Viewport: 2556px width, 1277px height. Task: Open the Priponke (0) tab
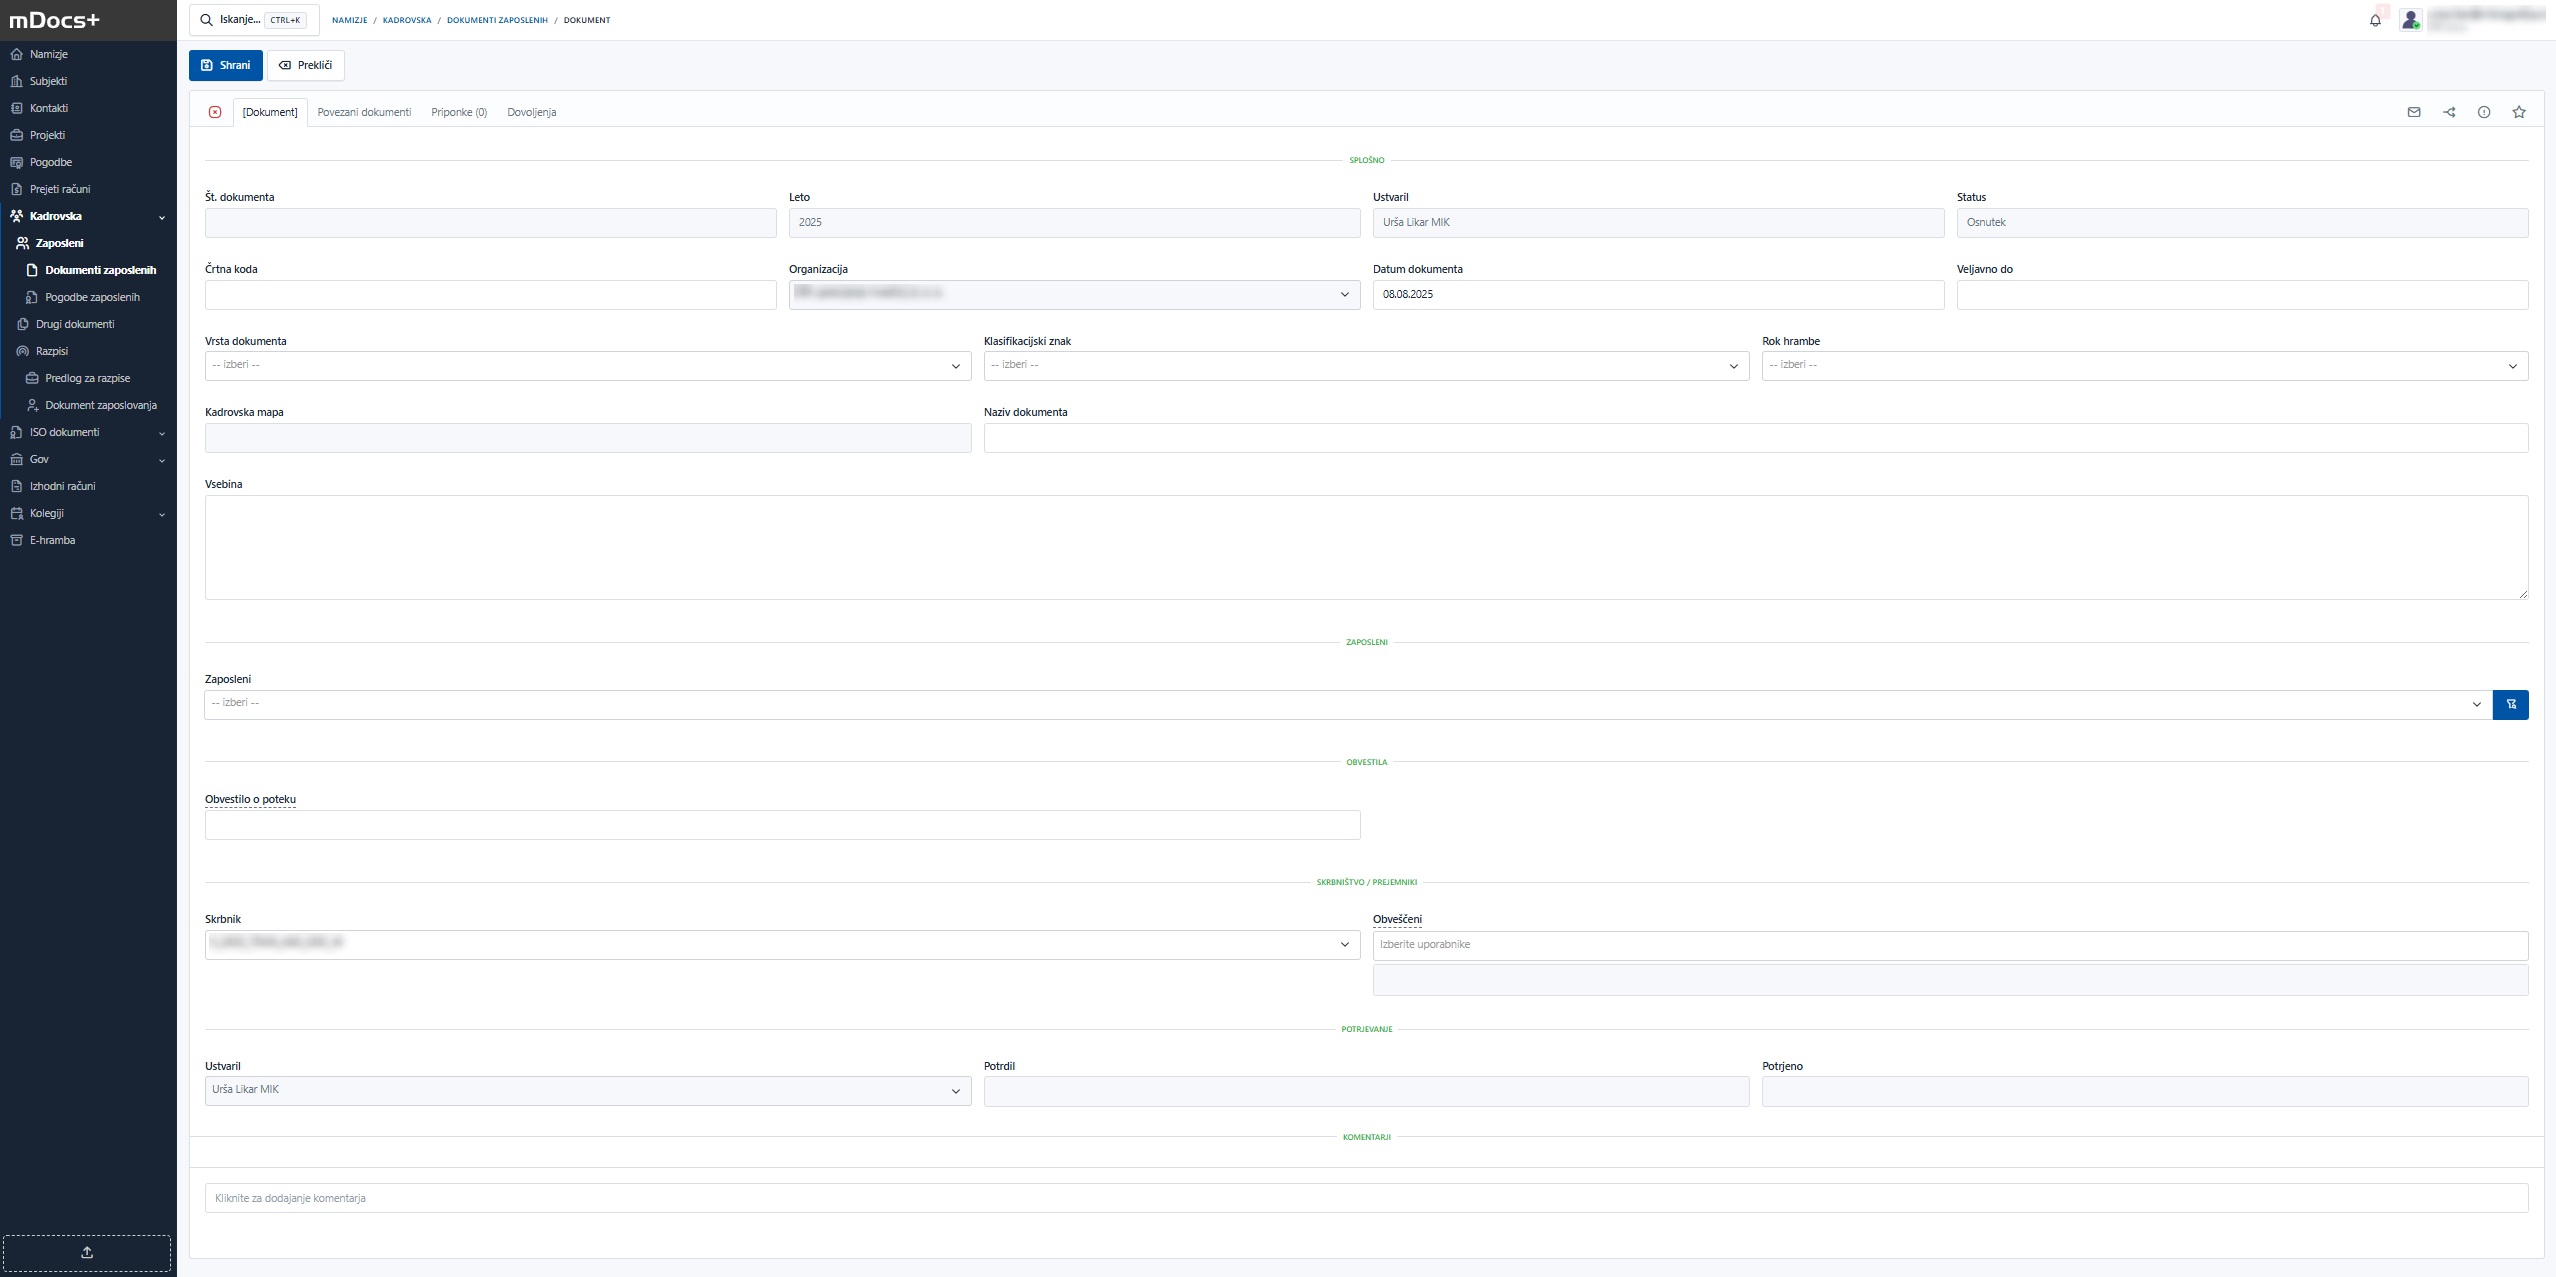click(x=459, y=112)
